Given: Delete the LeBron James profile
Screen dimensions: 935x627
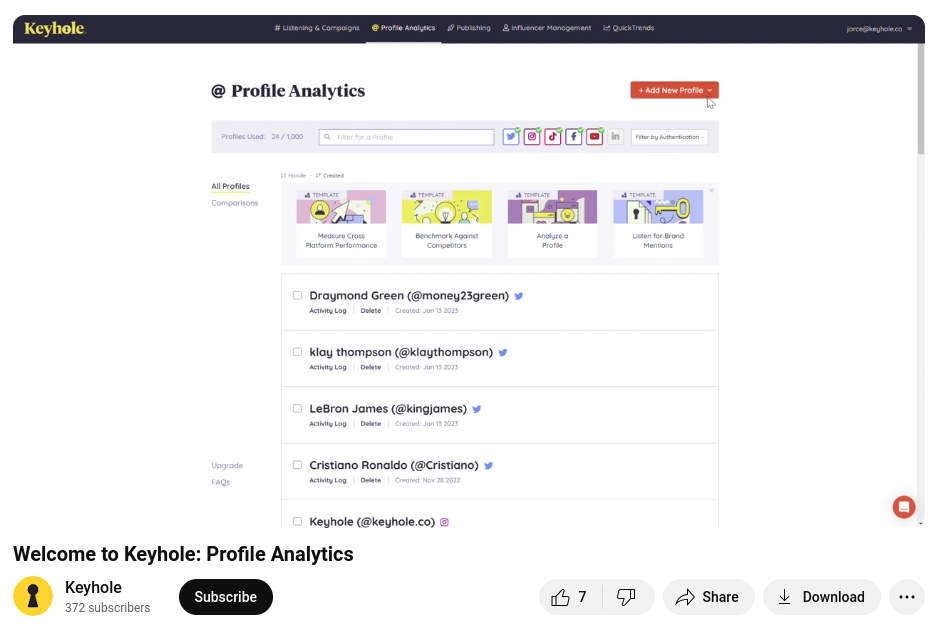Looking at the screenshot, I should pos(370,424).
